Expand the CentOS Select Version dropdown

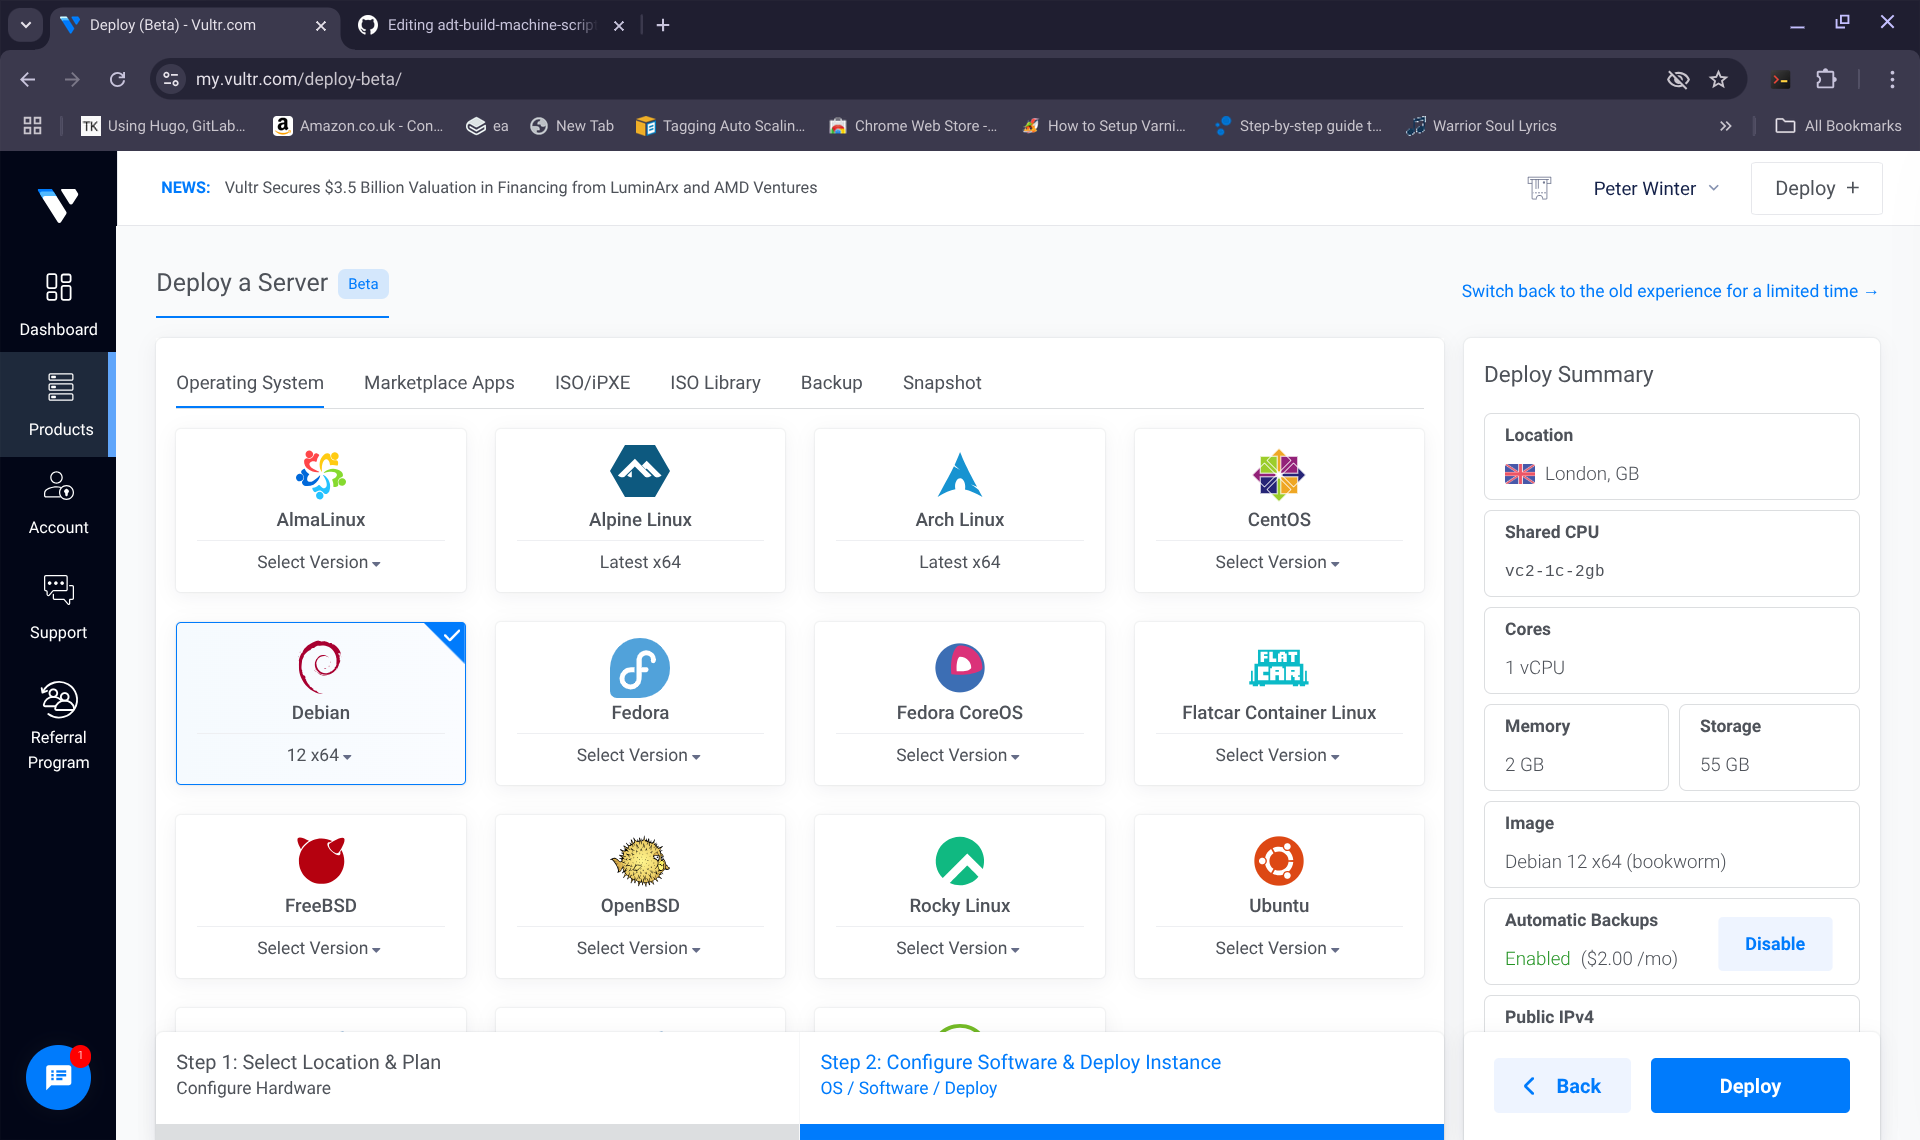pos(1277,563)
